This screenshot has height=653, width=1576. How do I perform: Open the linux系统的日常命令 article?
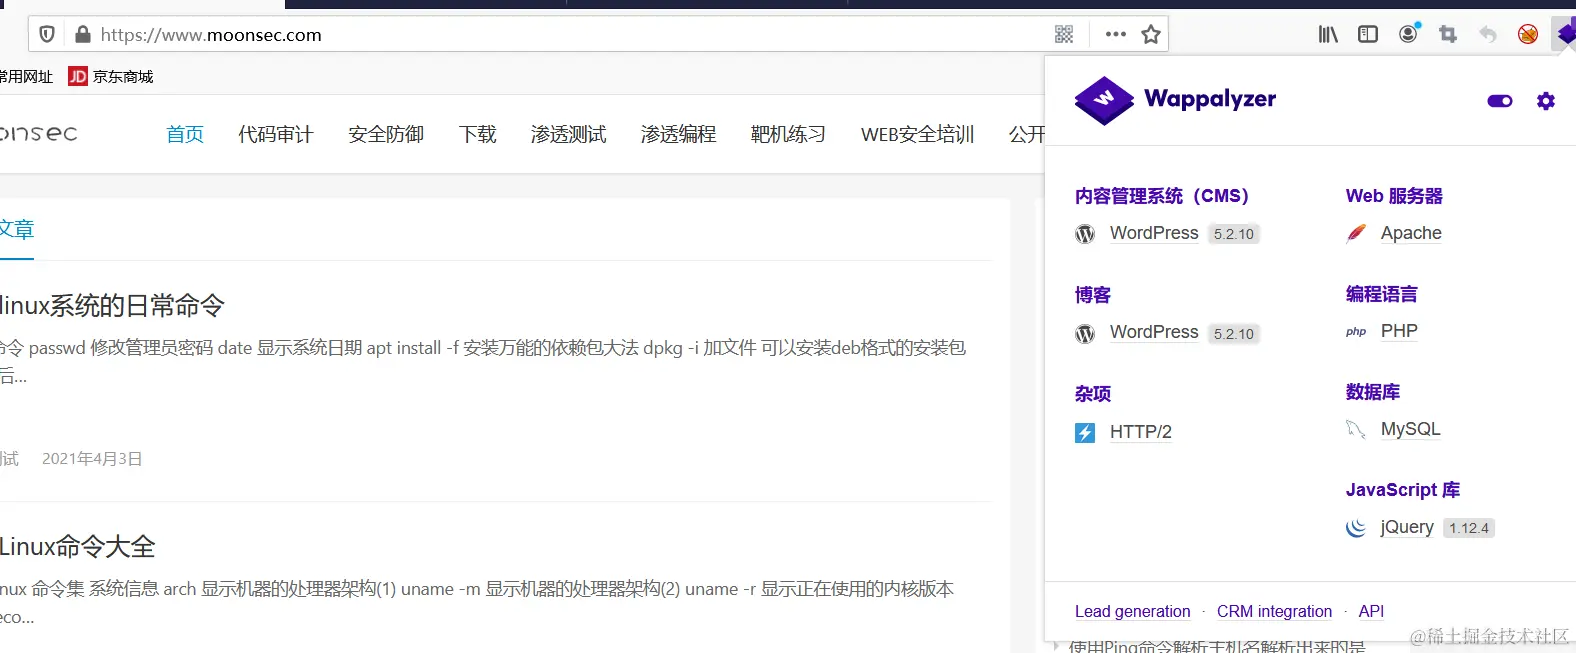[x=112, y=305]
